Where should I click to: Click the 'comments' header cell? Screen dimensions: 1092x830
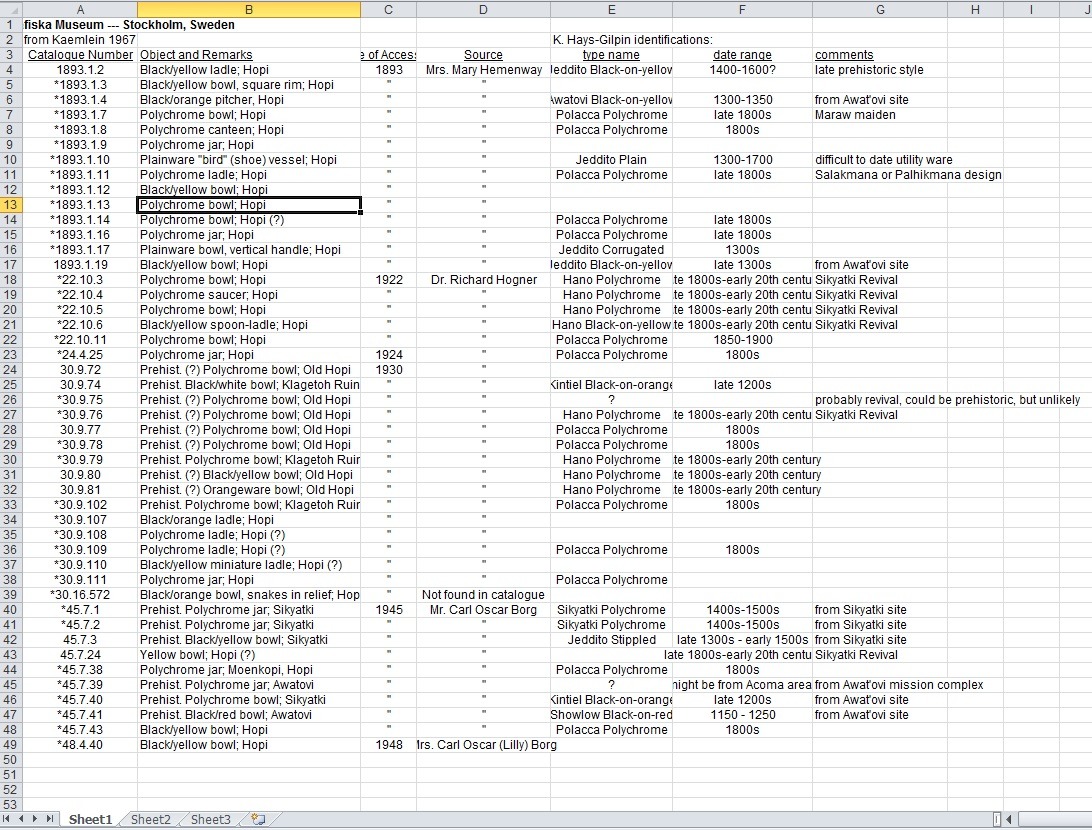880,55
